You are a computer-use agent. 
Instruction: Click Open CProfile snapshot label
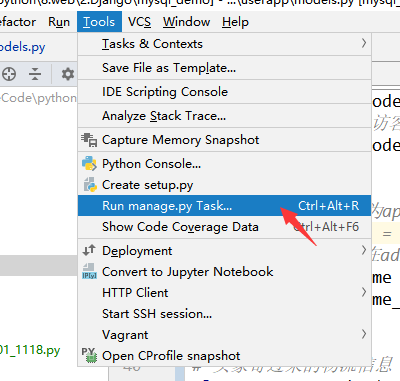pyautogui.click(x=171, y=356)
